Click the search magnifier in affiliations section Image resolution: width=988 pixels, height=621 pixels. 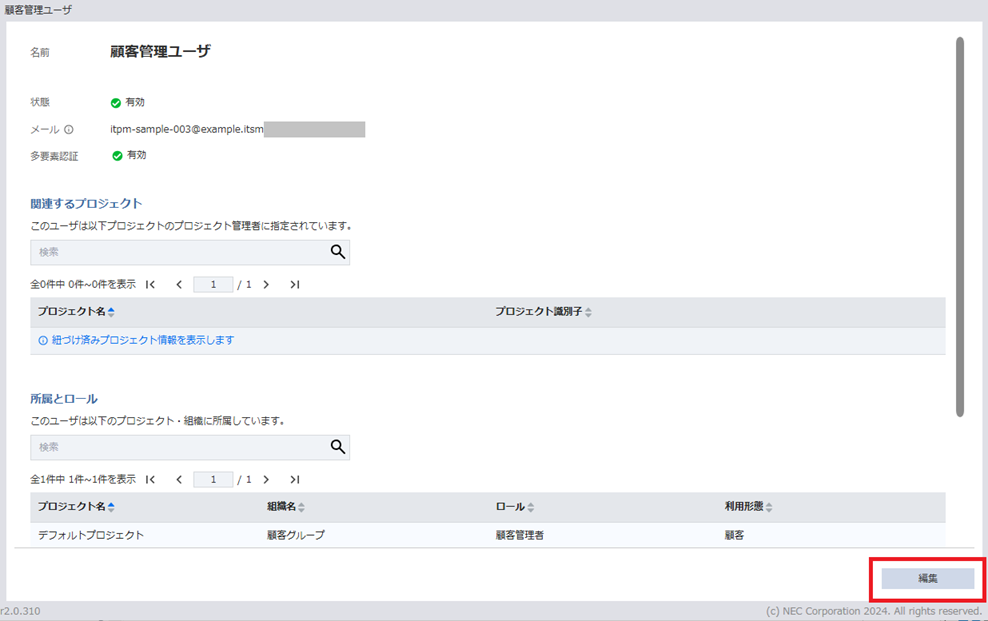[x=338, y=447]
